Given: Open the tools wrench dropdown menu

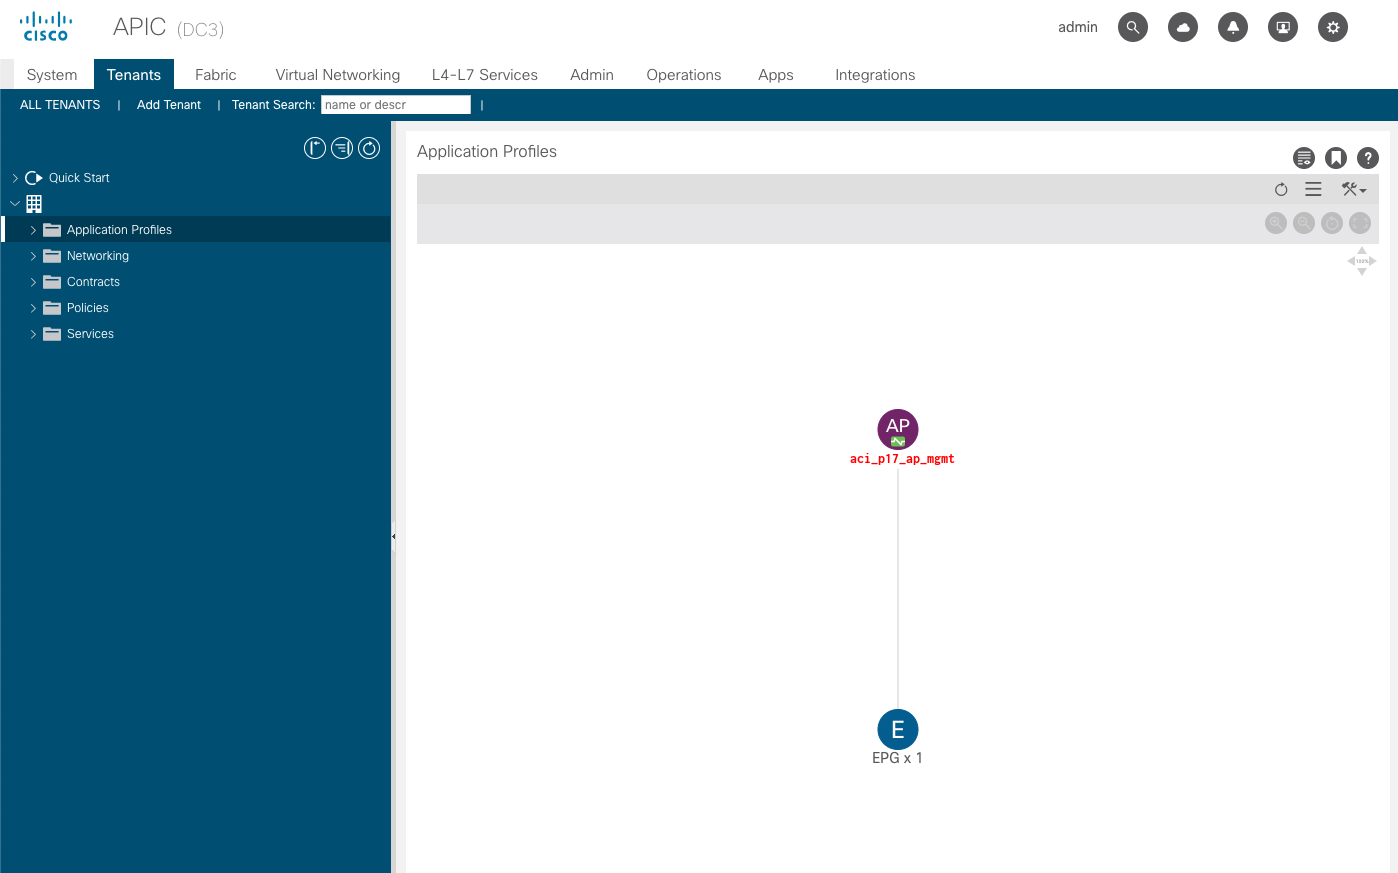Looking at the screenshot, I should pos(1354,190).
